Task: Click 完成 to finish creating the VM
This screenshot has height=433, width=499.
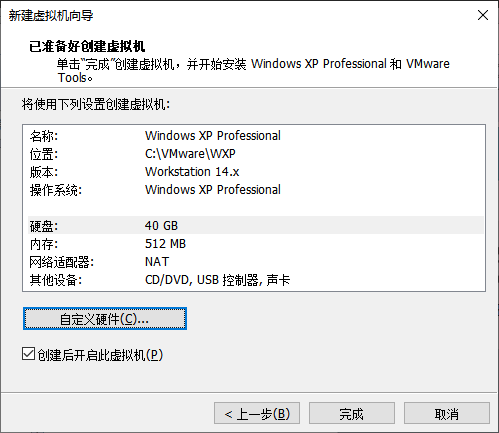Action: pyautogui.click(x=352, y=413)
